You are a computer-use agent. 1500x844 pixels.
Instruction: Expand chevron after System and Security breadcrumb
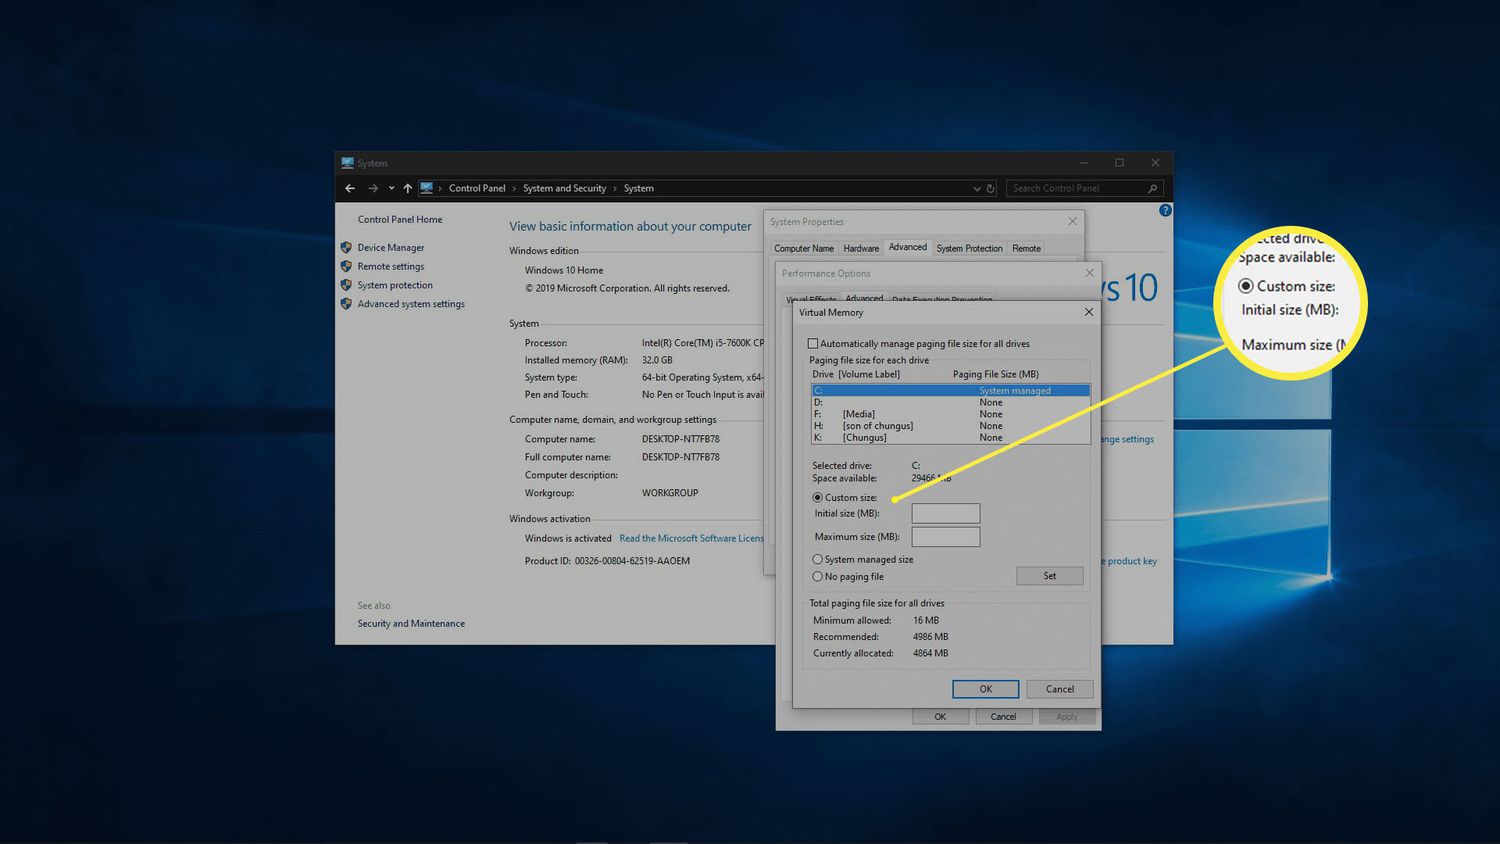[615, 188]
